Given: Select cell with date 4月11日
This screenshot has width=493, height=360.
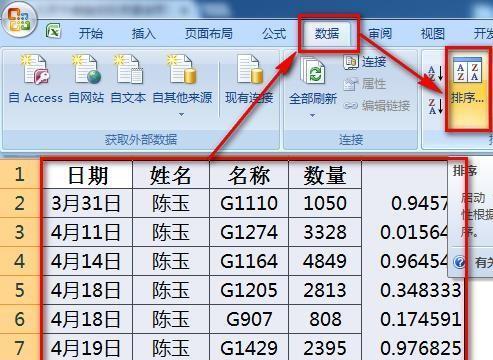Looking at the screenshot, I should [x=88, y=232].
